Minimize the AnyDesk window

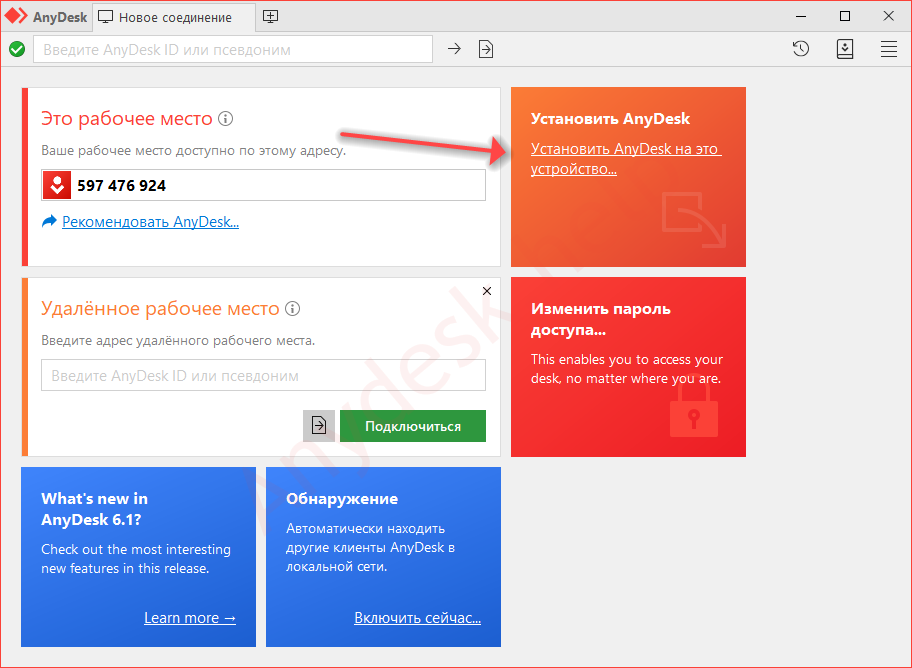click(801, 16)
